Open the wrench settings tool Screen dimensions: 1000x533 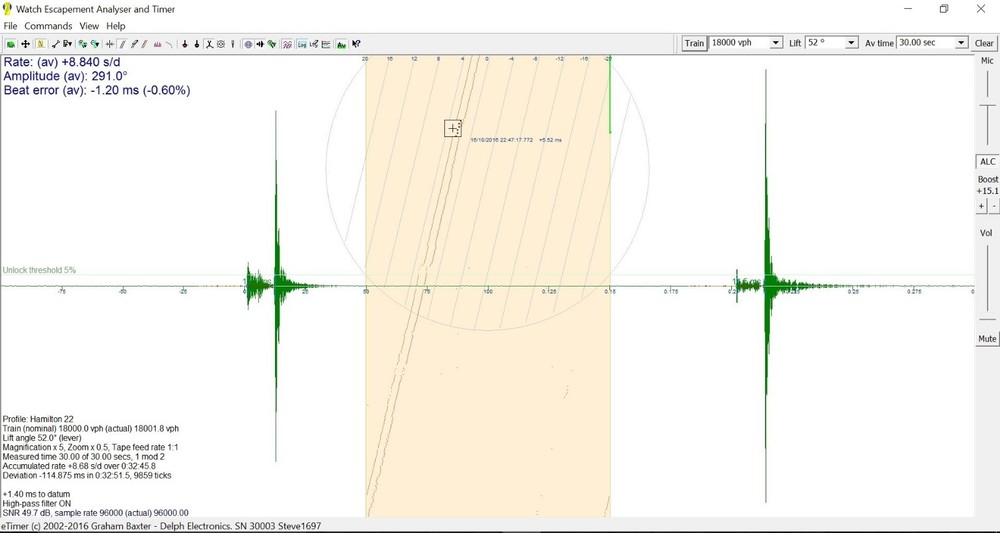point(55,44)
